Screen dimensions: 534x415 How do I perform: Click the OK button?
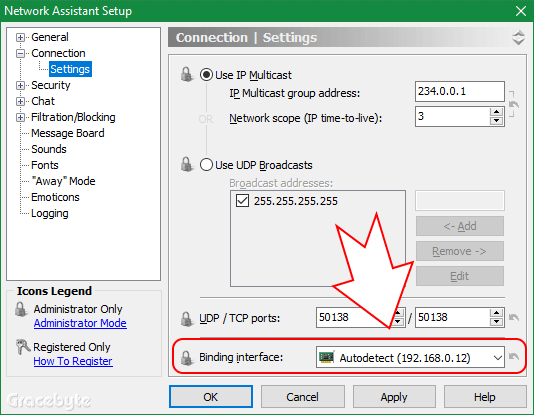pyautogui.click(x=211, y=397)
